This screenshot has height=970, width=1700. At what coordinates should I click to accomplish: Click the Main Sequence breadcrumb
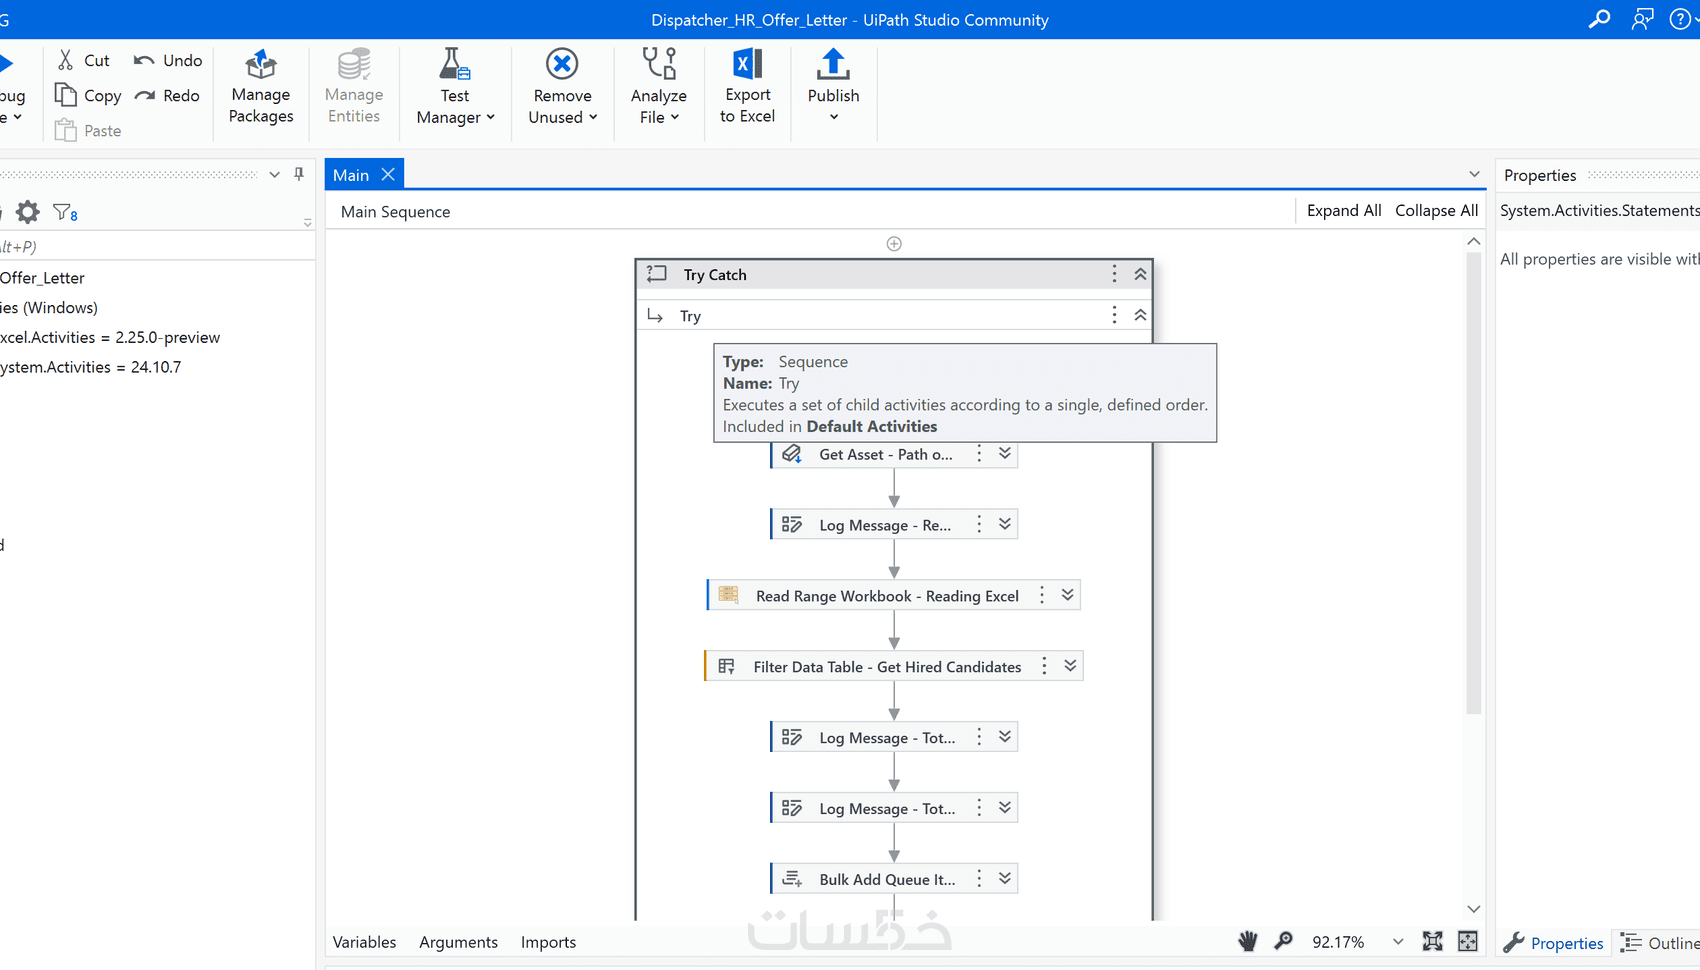tap(395, 212)
